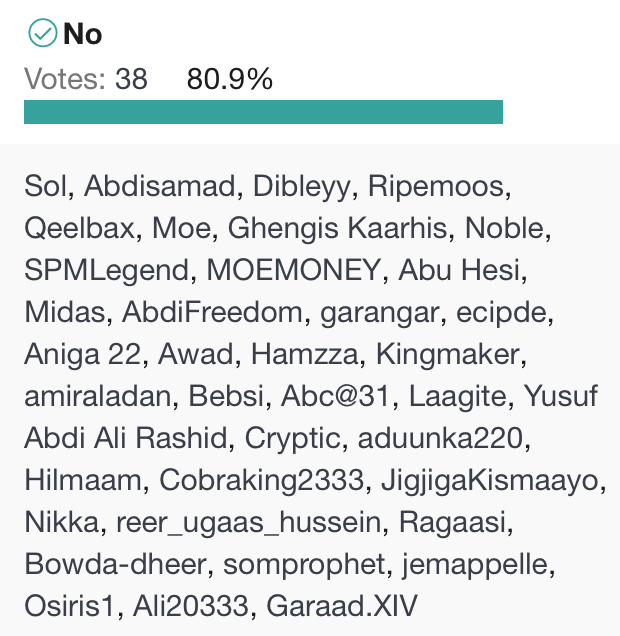Screen dimensions: 620x636
Task: Open AbdiFreedom member page
Action: click(x=212, y=312)
